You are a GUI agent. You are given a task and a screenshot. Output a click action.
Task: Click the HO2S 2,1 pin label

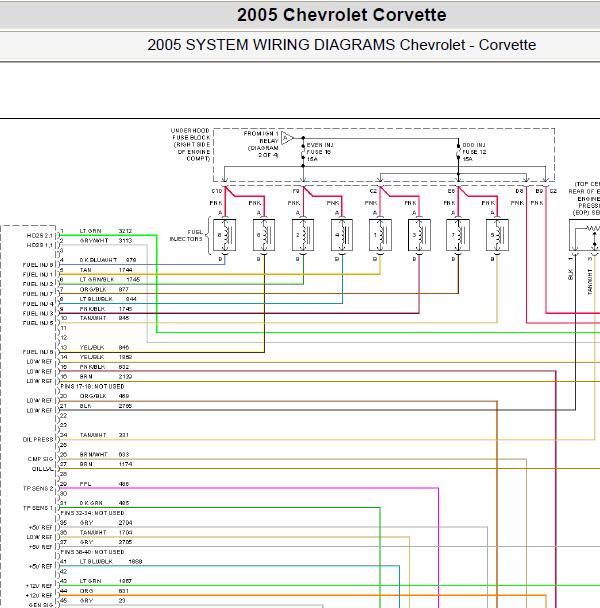[x=39, y=236]
